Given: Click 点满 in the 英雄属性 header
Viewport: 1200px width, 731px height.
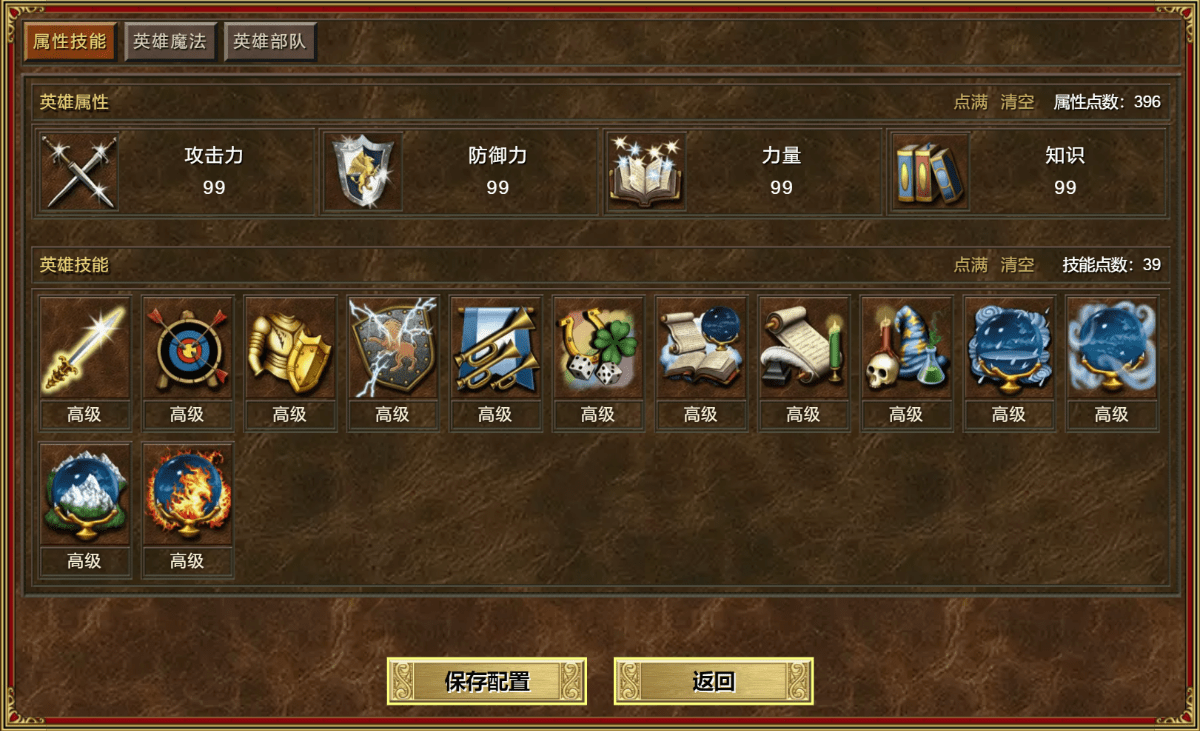Looking at the screenshot, I should click(x=970, y=102).
